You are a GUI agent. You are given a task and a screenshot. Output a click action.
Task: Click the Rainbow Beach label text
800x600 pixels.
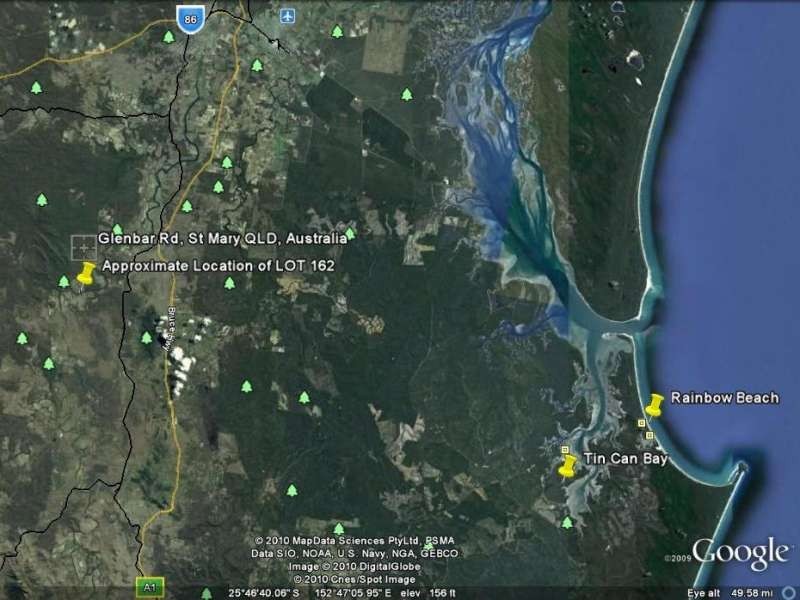click(725, 396)
